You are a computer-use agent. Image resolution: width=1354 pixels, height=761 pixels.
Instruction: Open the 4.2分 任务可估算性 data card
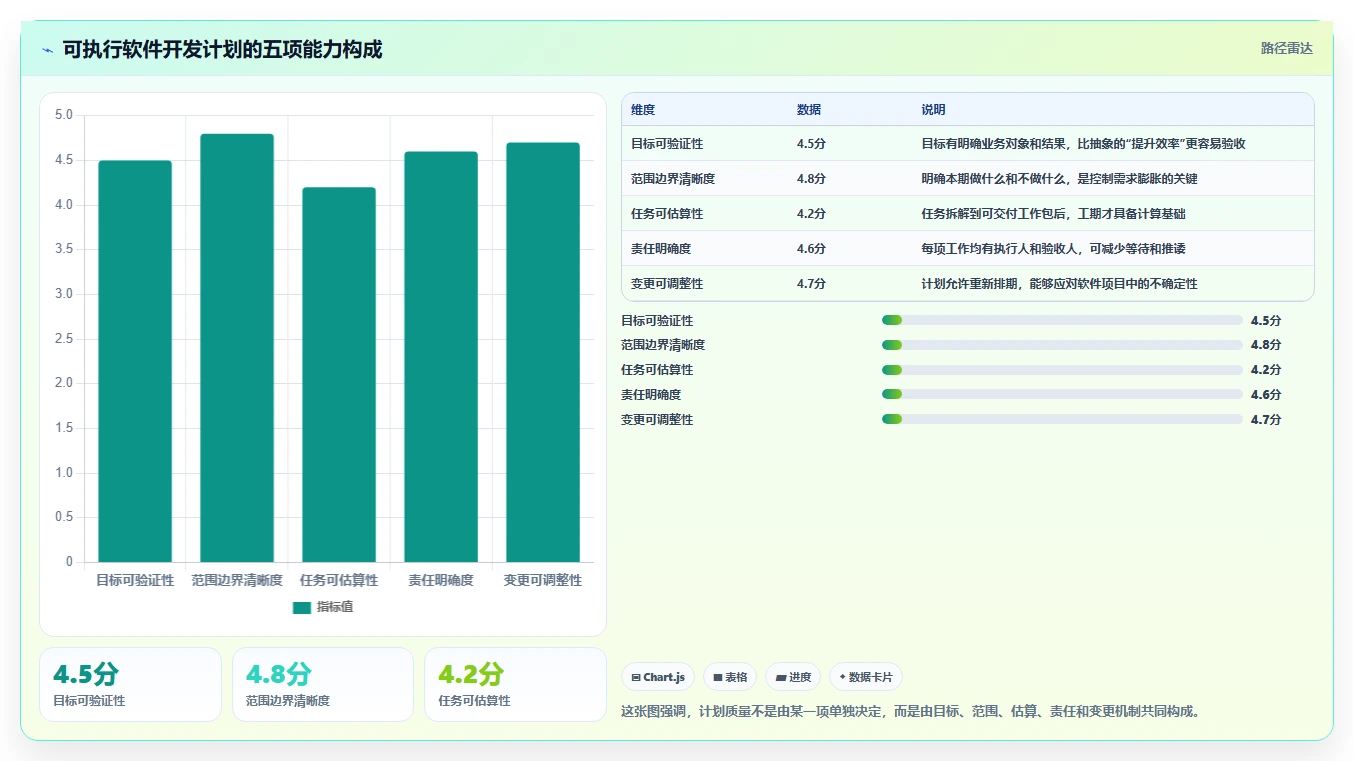click(515, 684)
